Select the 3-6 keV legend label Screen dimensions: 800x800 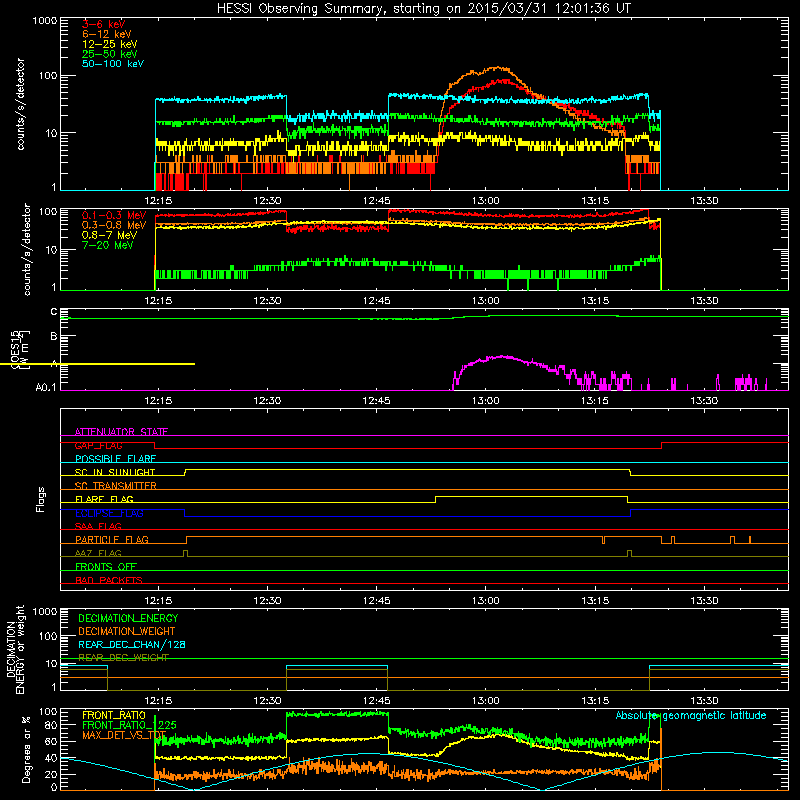(x=103, y=24)
